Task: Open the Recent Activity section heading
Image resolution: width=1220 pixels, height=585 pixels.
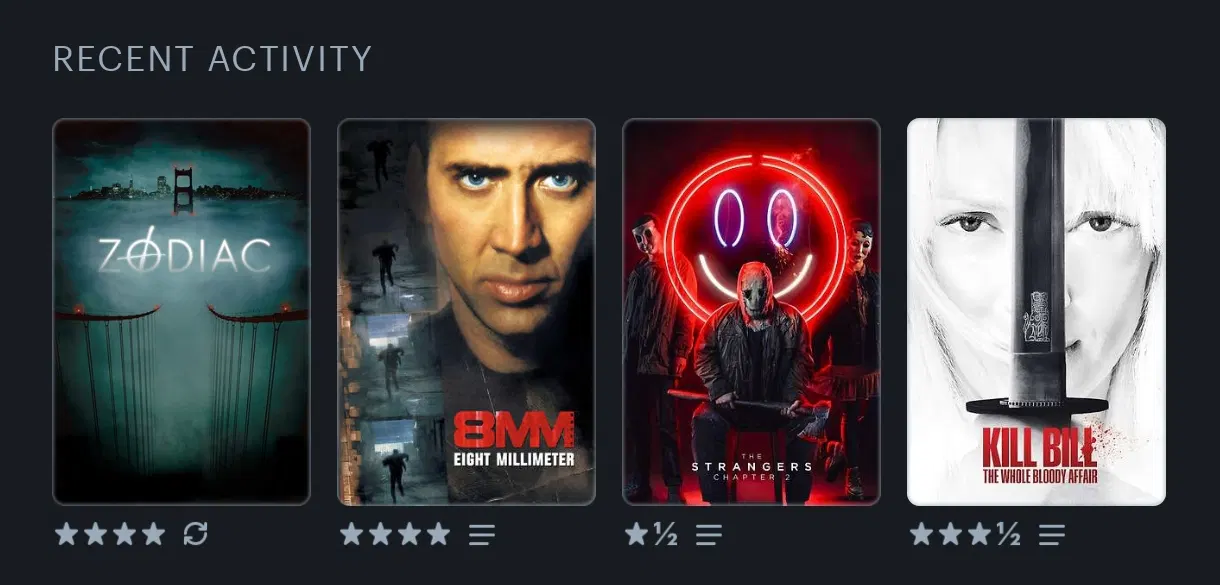Action: [212, 59]
